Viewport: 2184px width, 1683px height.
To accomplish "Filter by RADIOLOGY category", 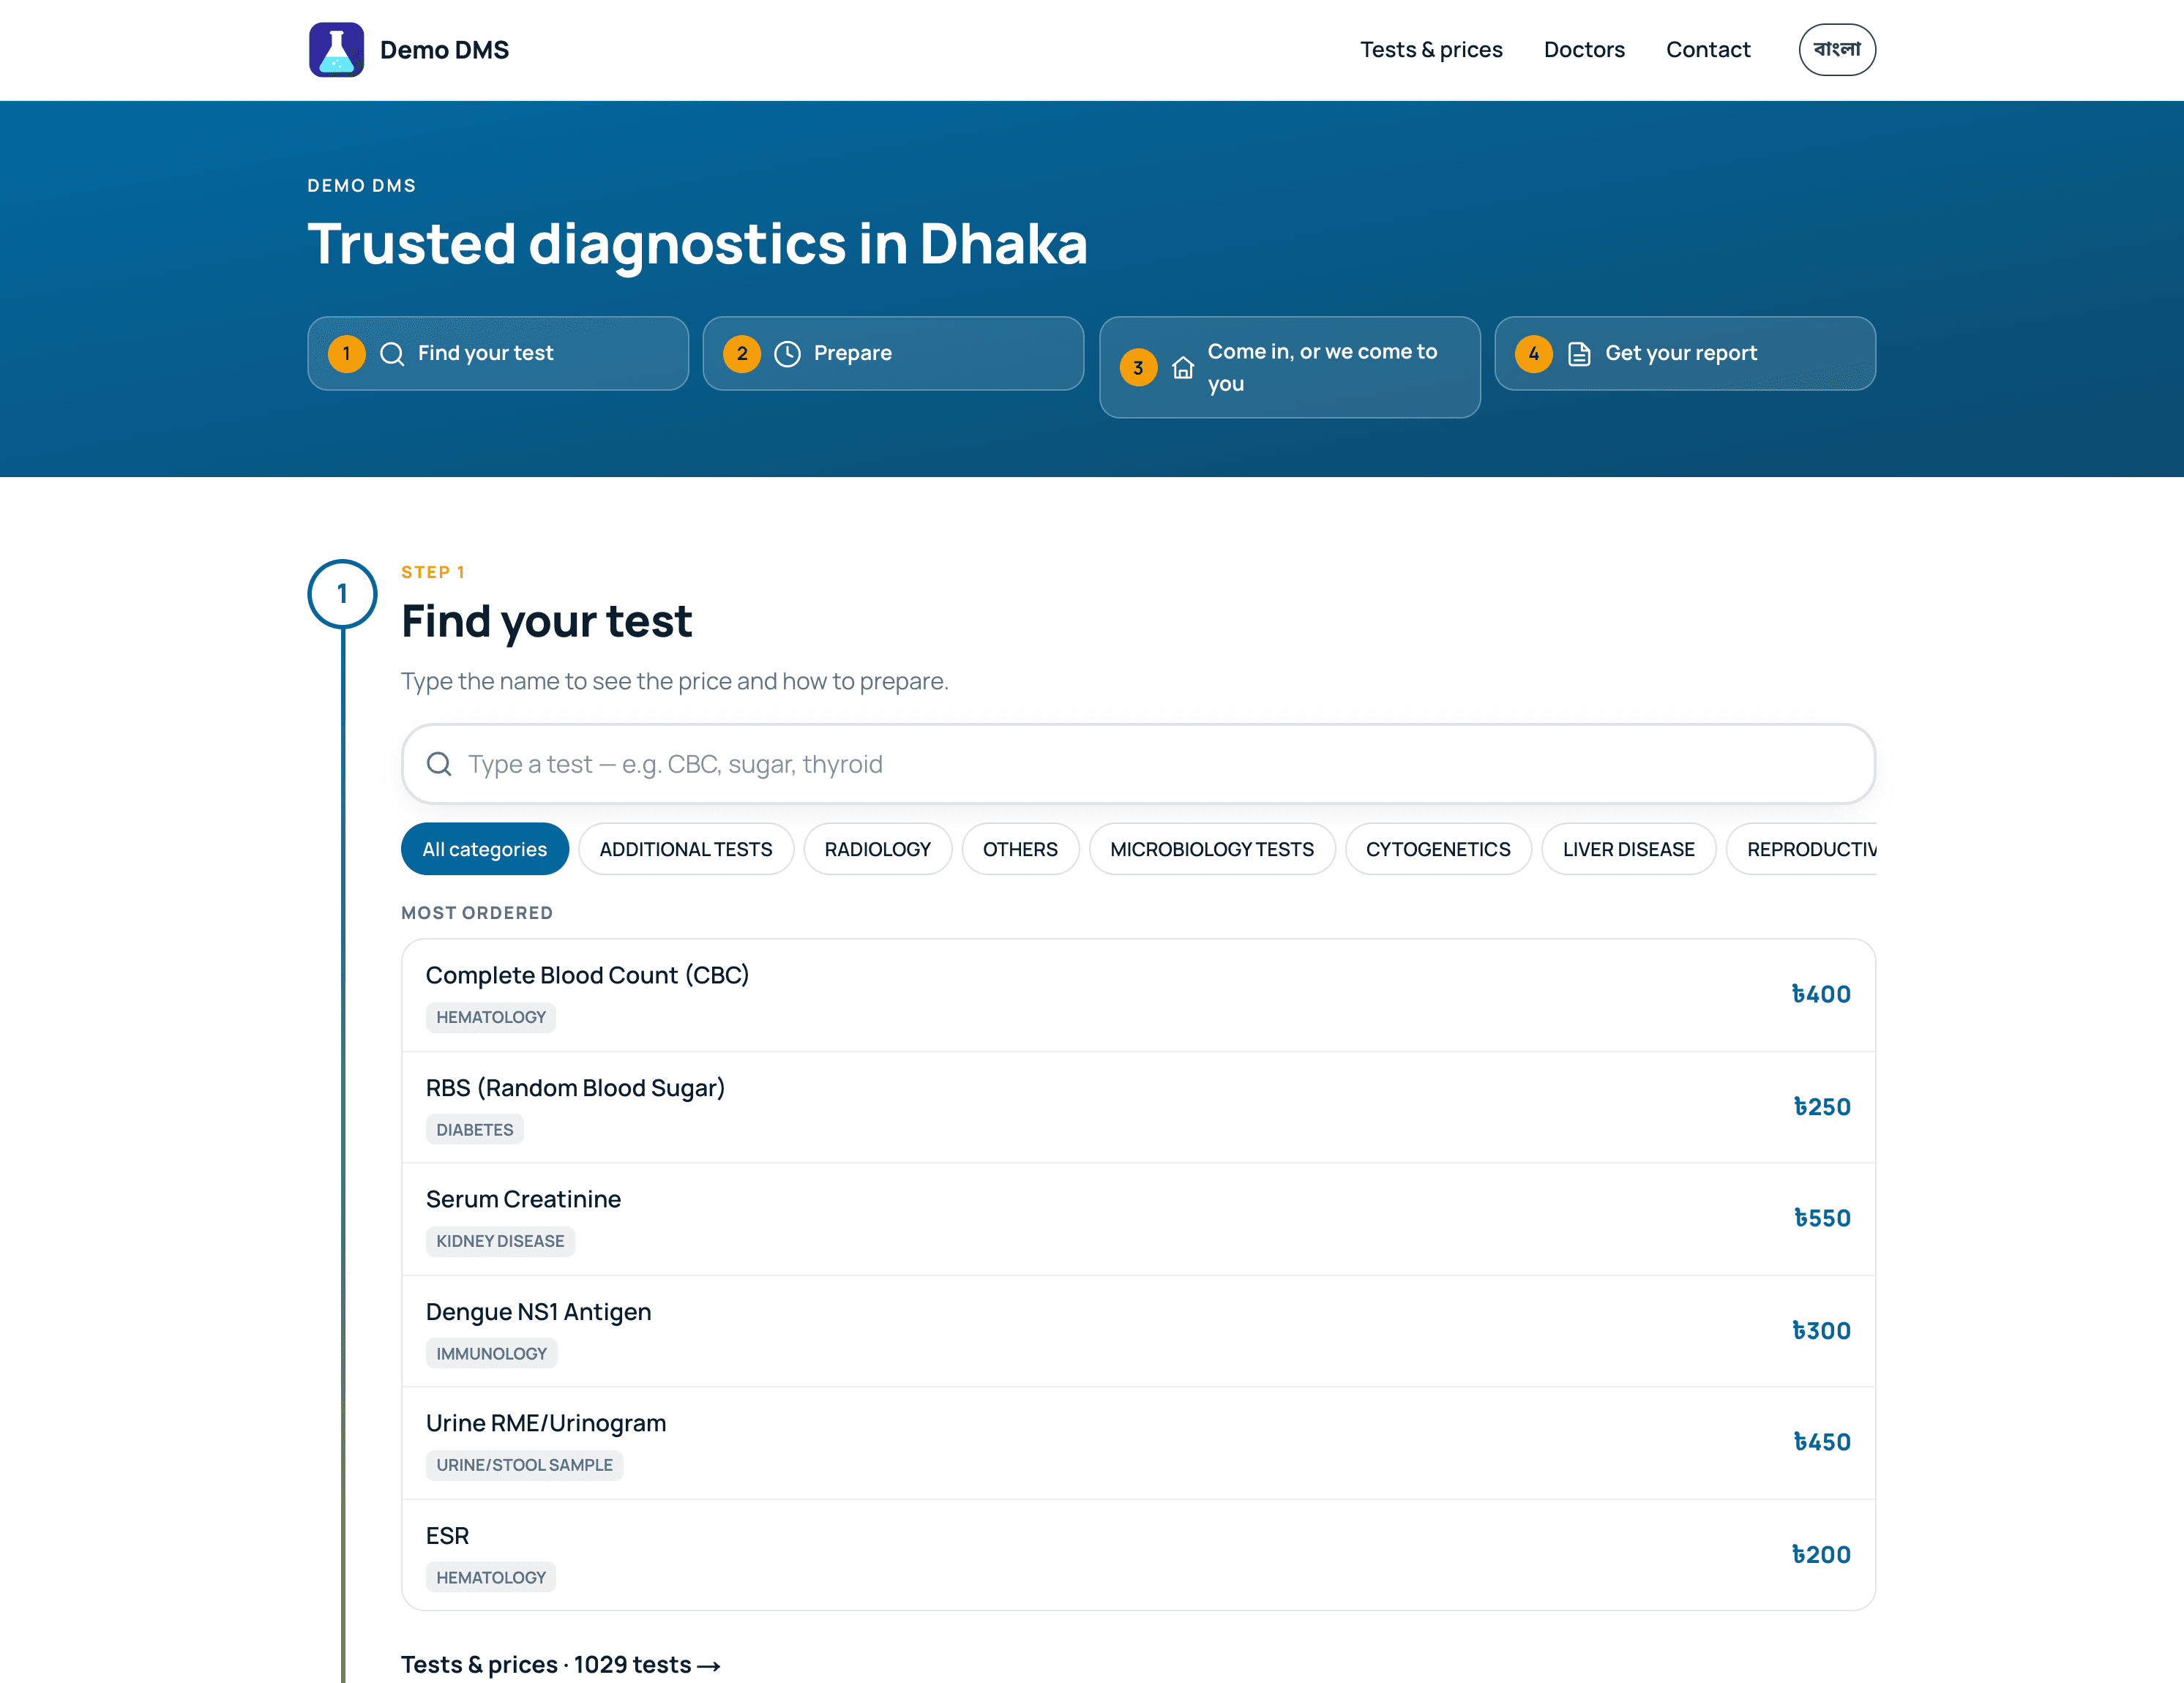I will click(878, 849).
